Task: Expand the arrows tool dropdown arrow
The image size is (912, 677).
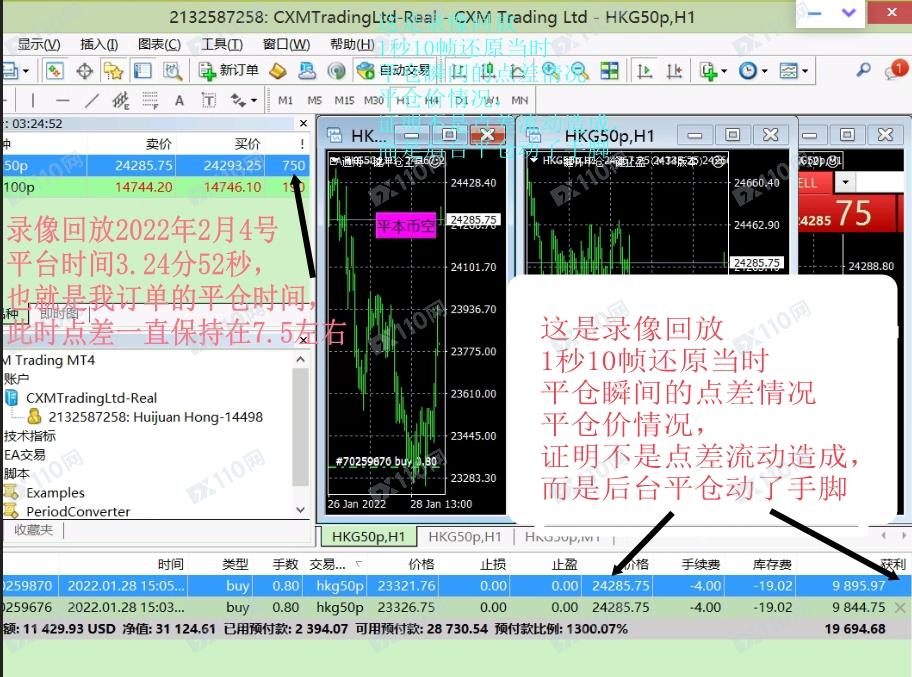Action: pyautogui.click(x=254, y=101)
